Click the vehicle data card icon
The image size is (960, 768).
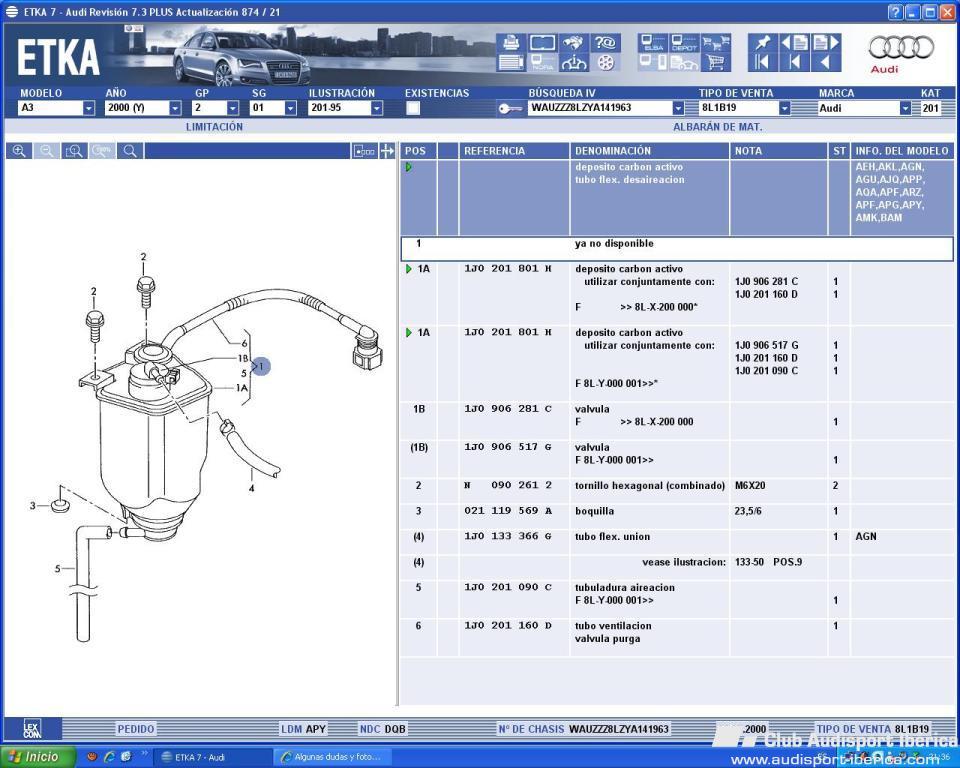[x=542, y=42]
